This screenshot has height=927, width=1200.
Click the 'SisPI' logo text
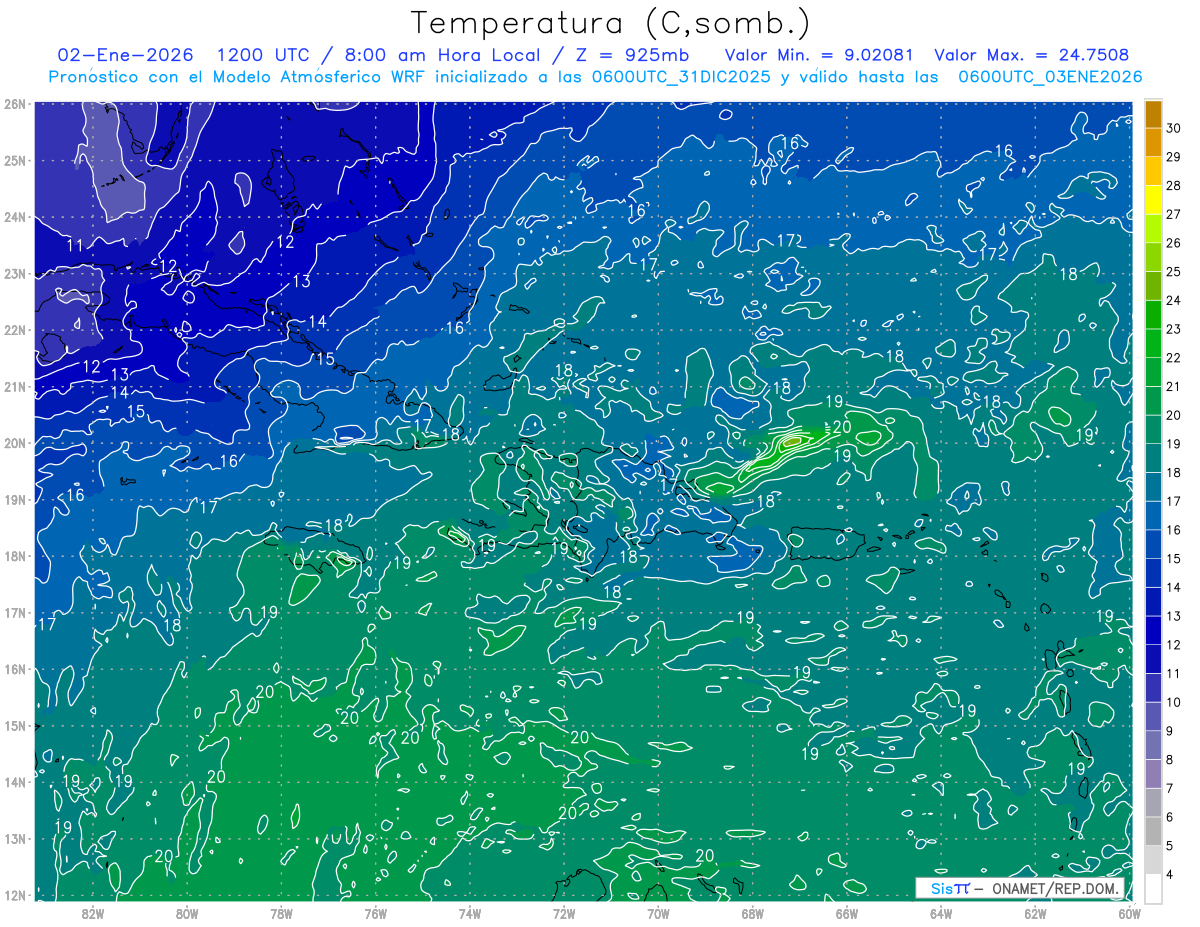point(950,888)
